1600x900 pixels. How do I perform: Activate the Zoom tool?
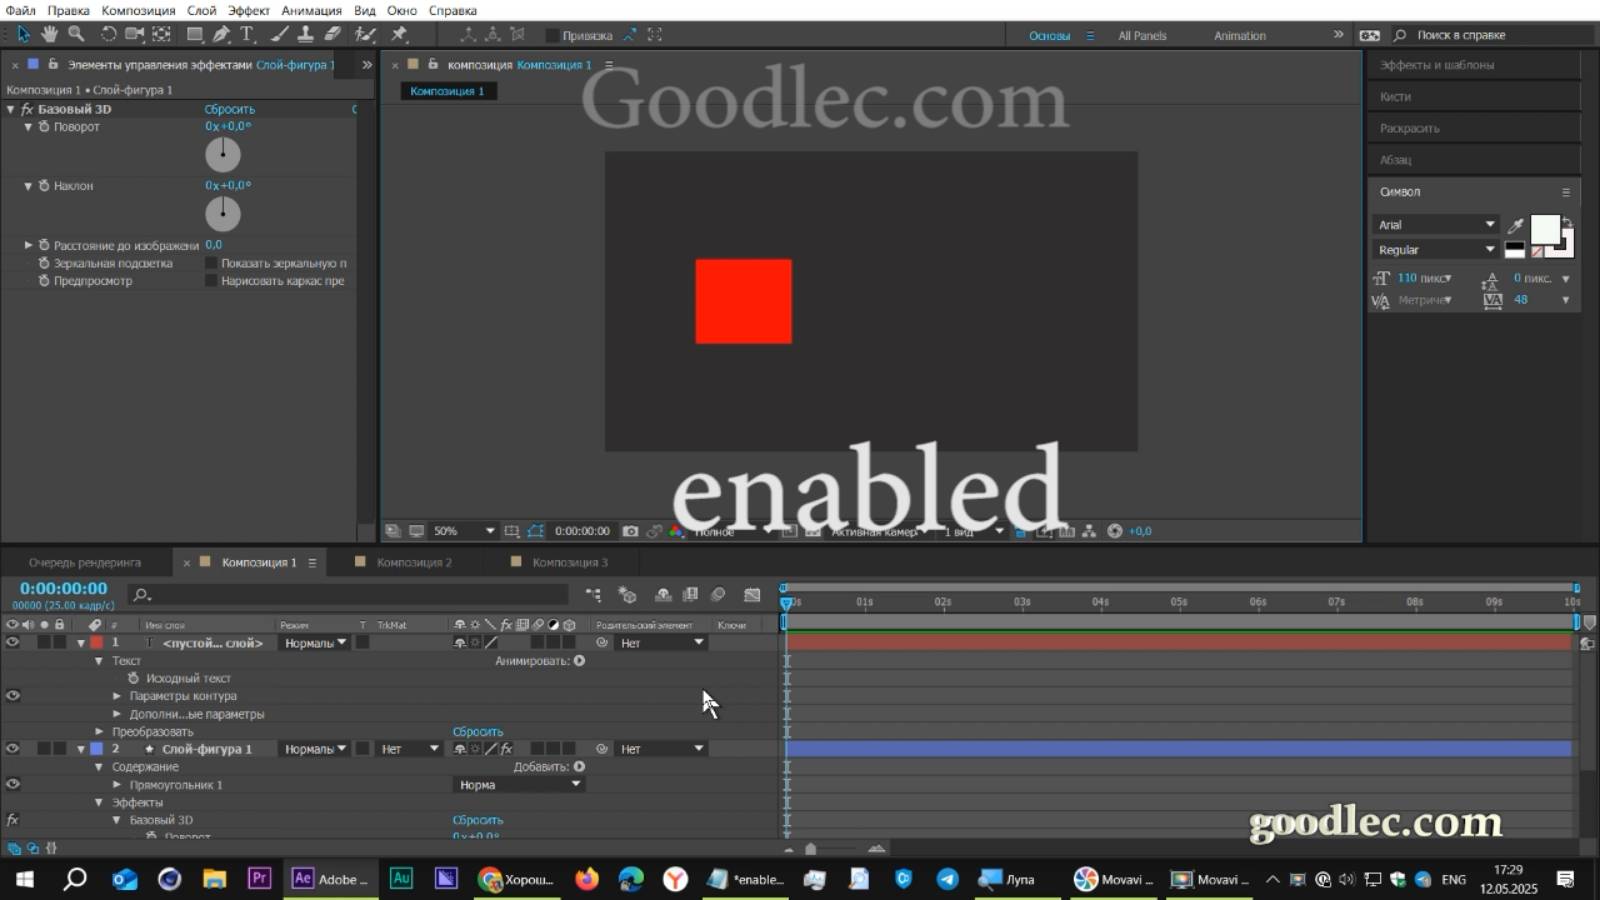(x=75, y=34)
